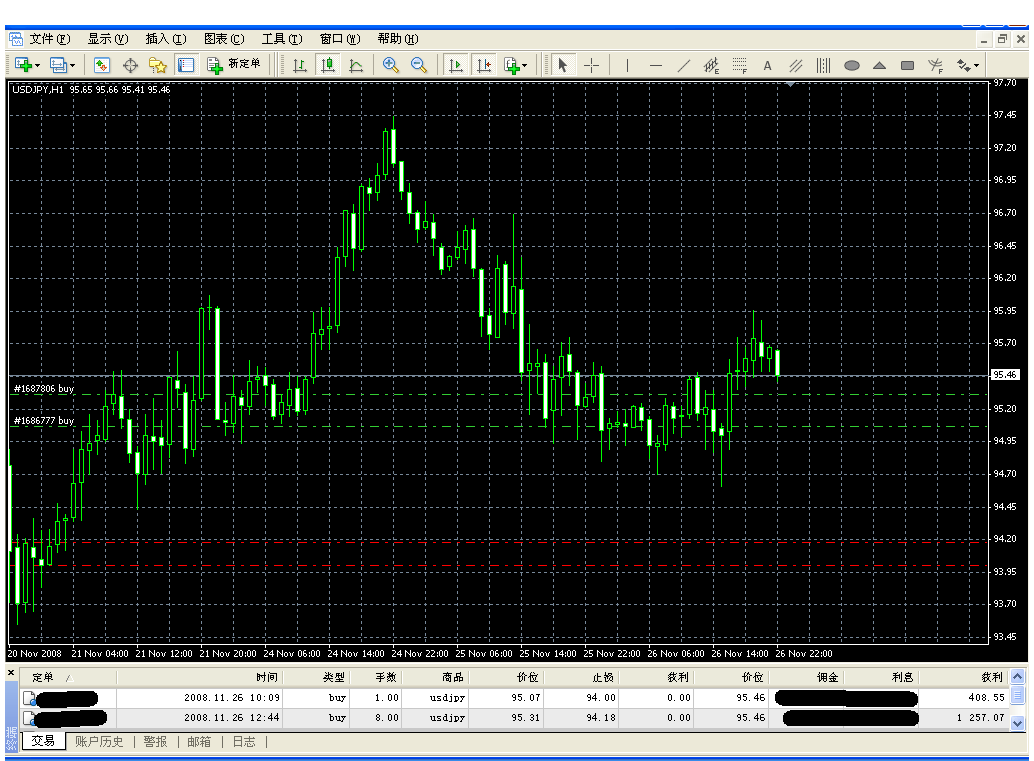The image size is (1034, 761).
Task: Close the terminal panel with X
Action: pyautogui.click(x=11, y=673)
